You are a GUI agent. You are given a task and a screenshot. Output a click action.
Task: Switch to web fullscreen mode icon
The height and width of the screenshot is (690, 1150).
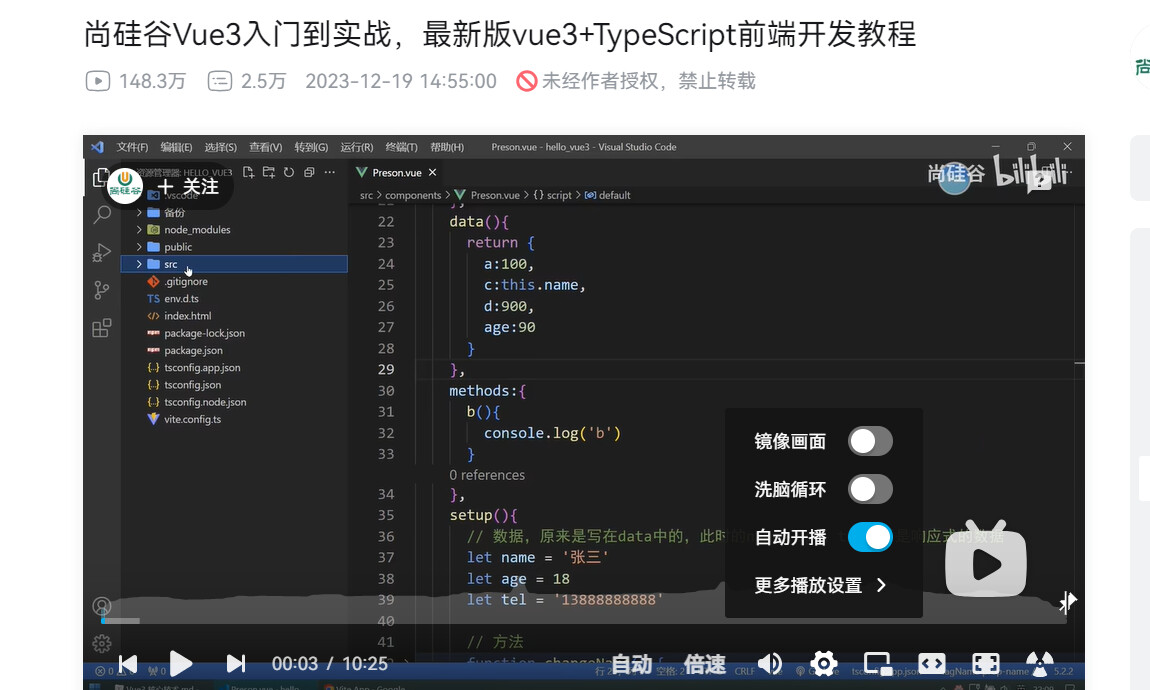coord(931,664)
